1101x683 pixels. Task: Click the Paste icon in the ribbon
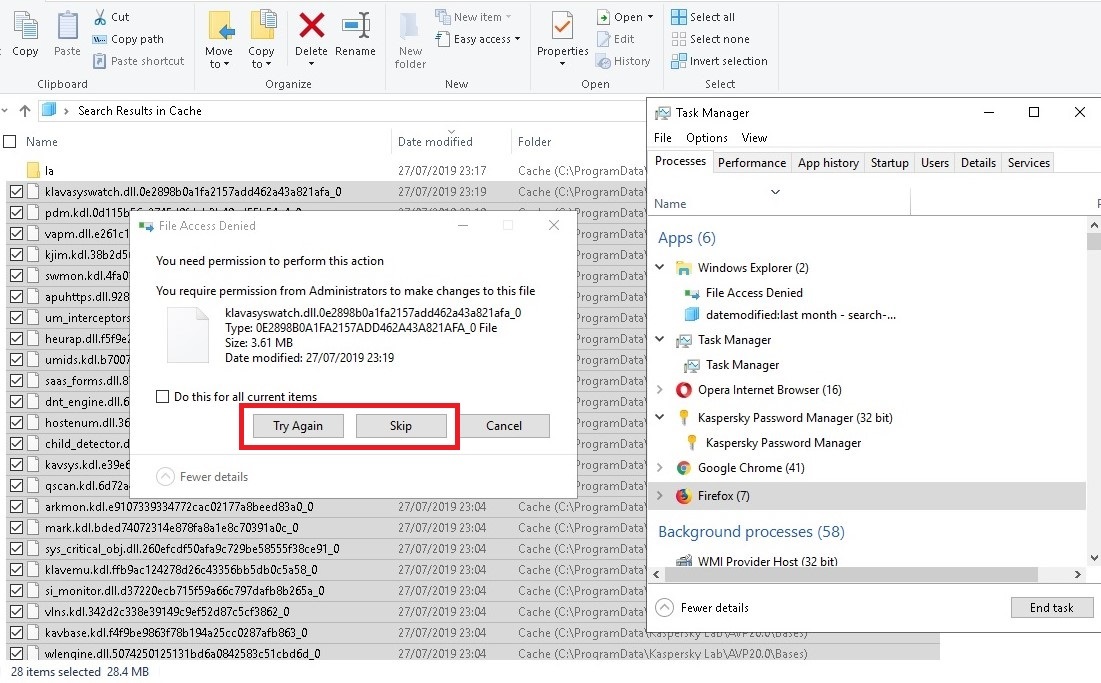pyautogui.click(x=67, y=27)
